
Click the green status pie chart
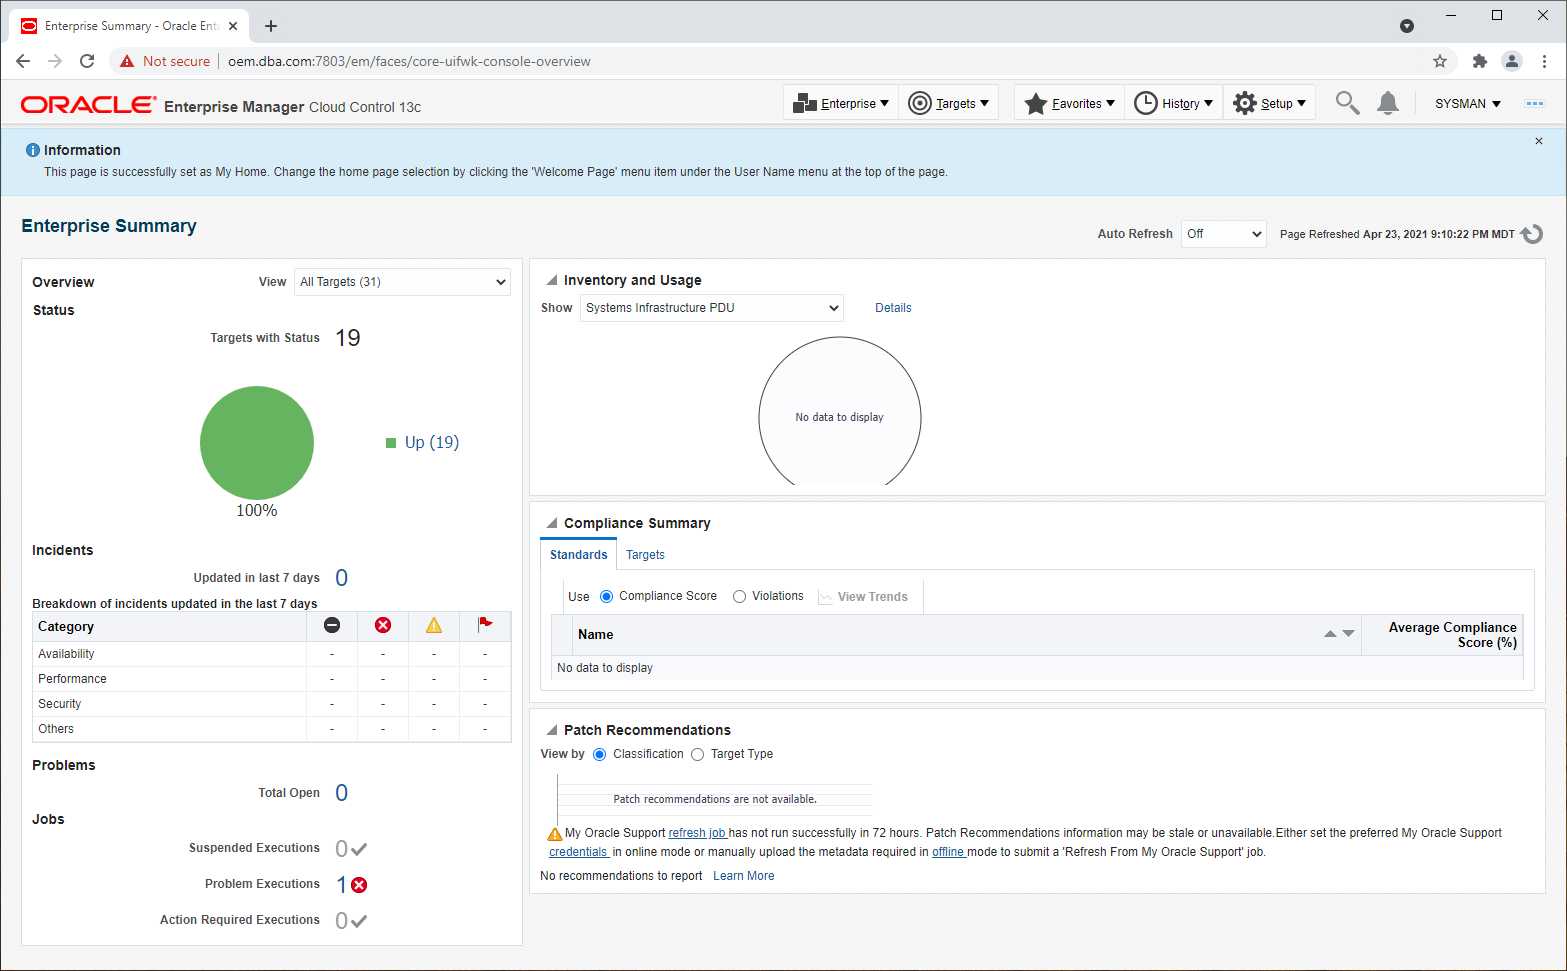(x=257, y=443)
